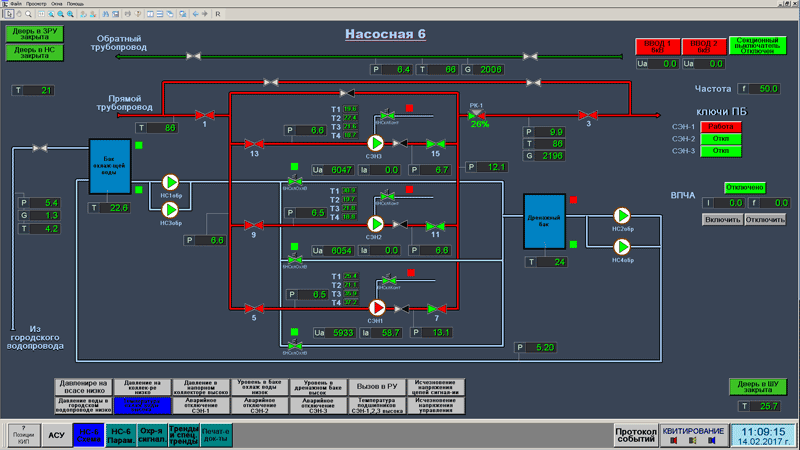The height and width of the screenshot is (450, 800).
Task: Toggle the СЭН-1 Работа key
Action: coord(720,127)
